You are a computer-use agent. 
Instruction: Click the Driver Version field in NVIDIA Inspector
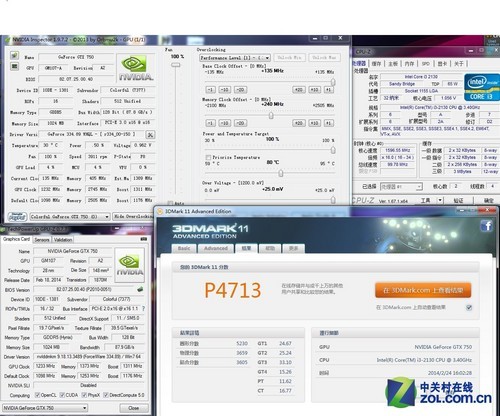(x=92, y=134)
